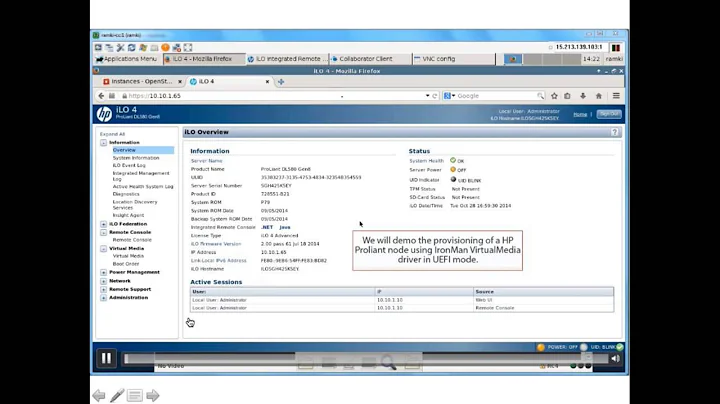Viewport: 720px width, 404px height.
Task: Pause the video playback
Action: coord(106,358)
